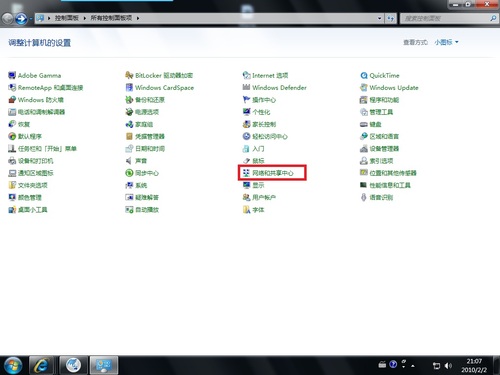Open 日期和时间
Viewport: 500px width, 375px height.
coord(145,149)
